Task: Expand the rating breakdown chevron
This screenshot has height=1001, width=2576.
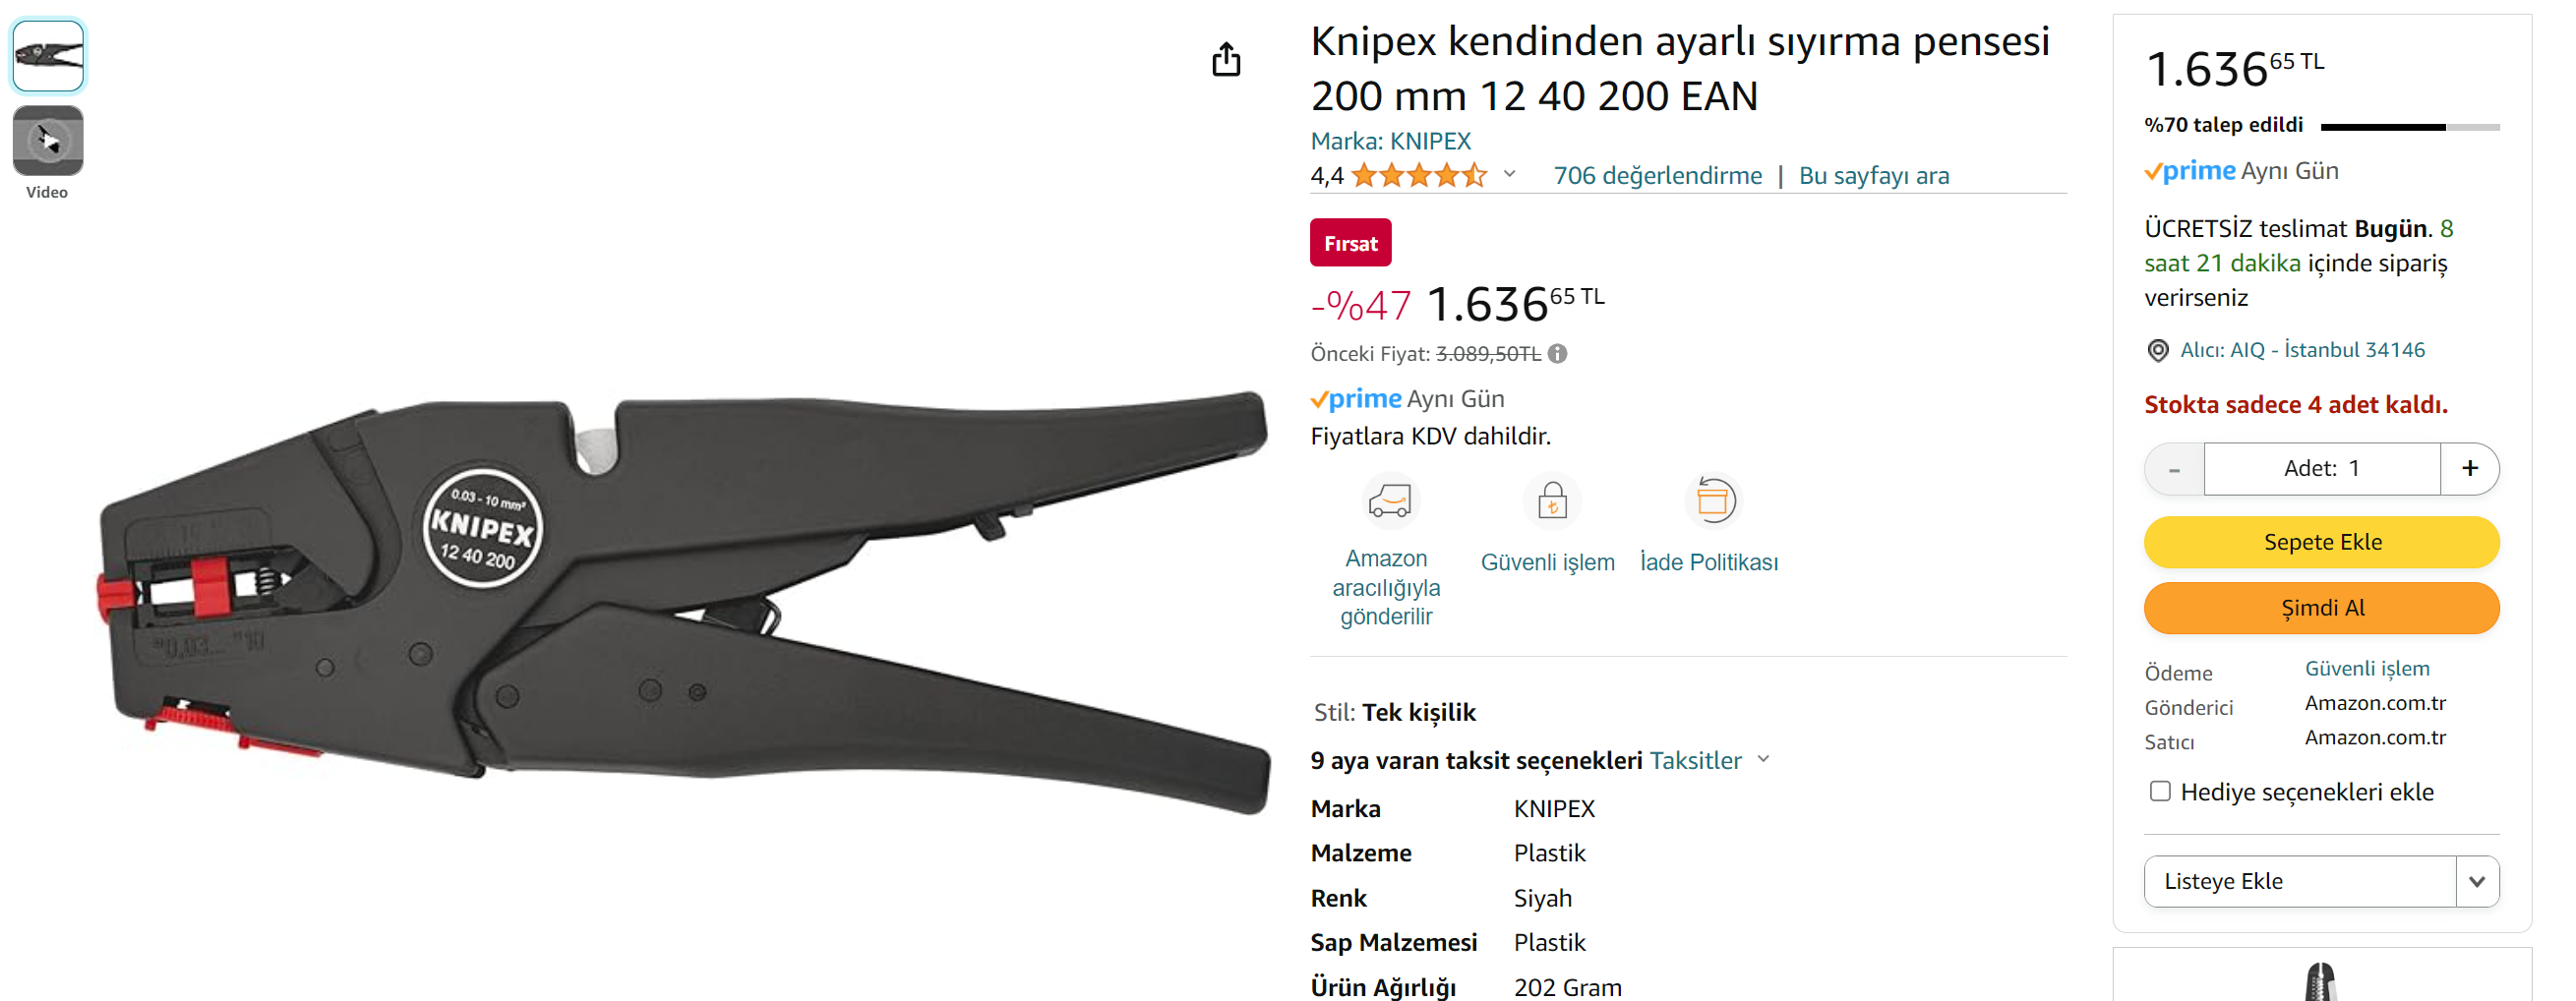Action: point(1509,174)
